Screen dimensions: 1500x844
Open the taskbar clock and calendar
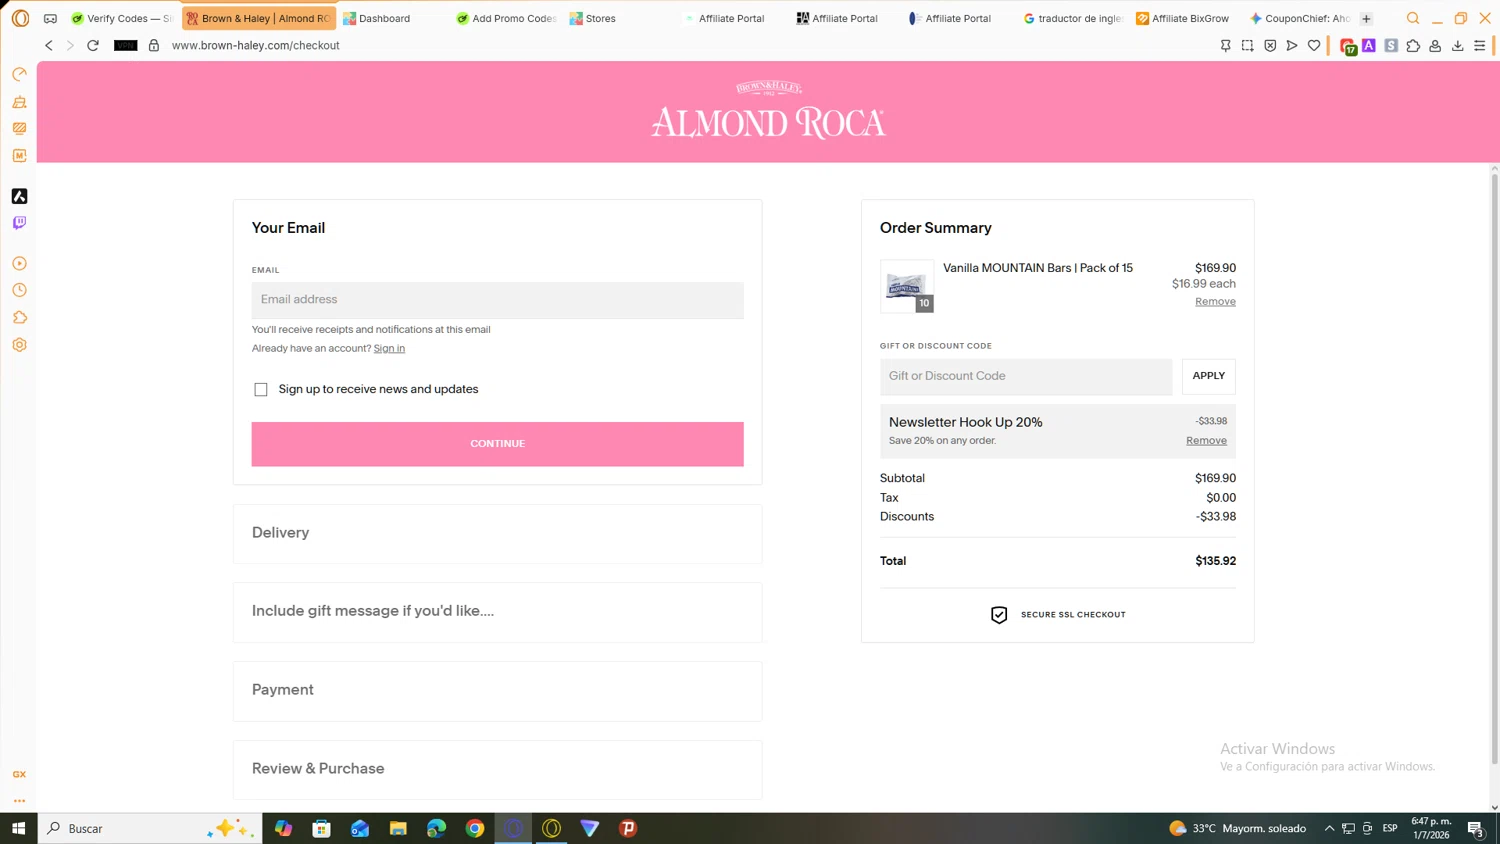point(1431,828)
